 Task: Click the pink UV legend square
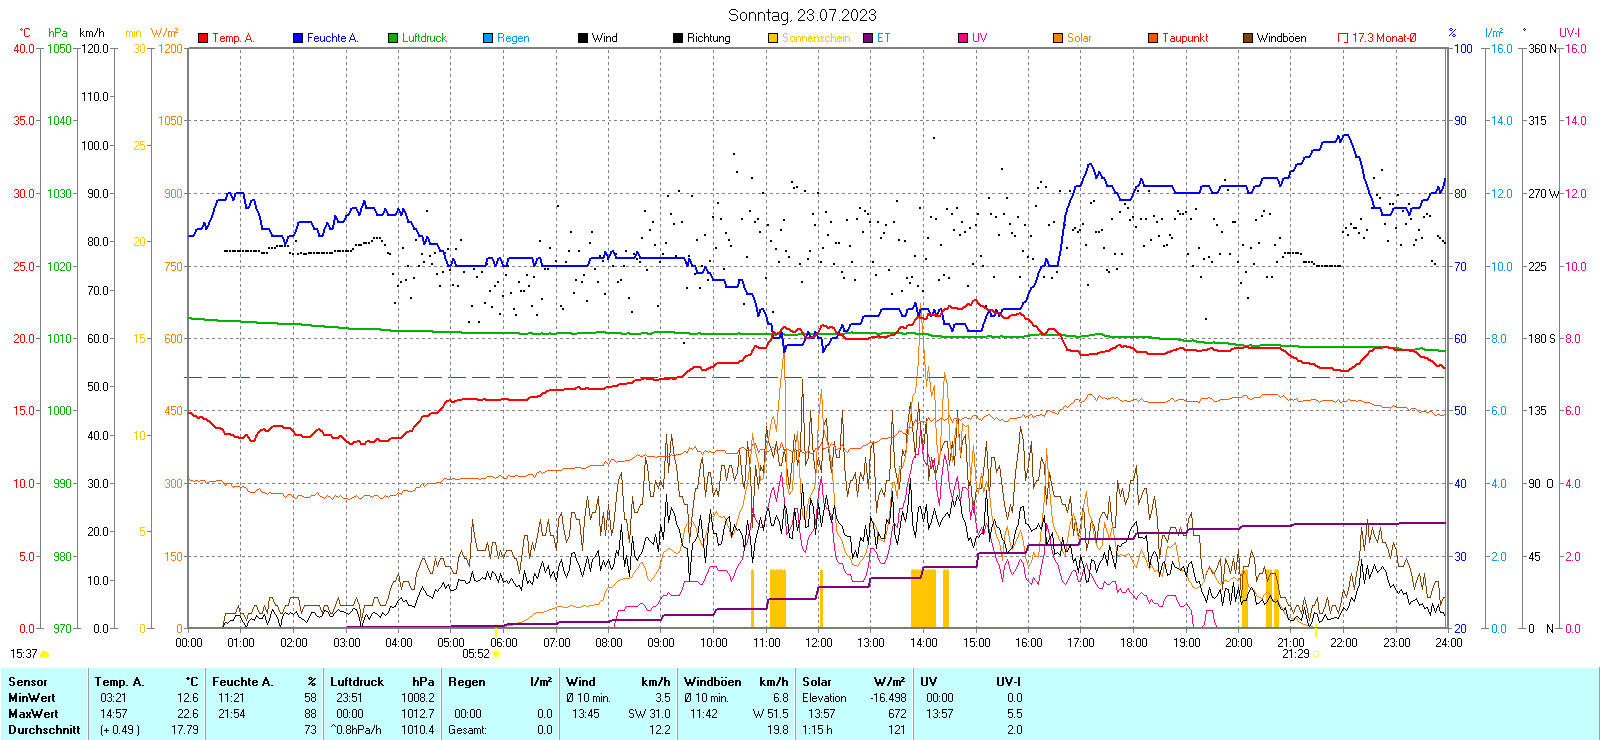coord(963,38)
